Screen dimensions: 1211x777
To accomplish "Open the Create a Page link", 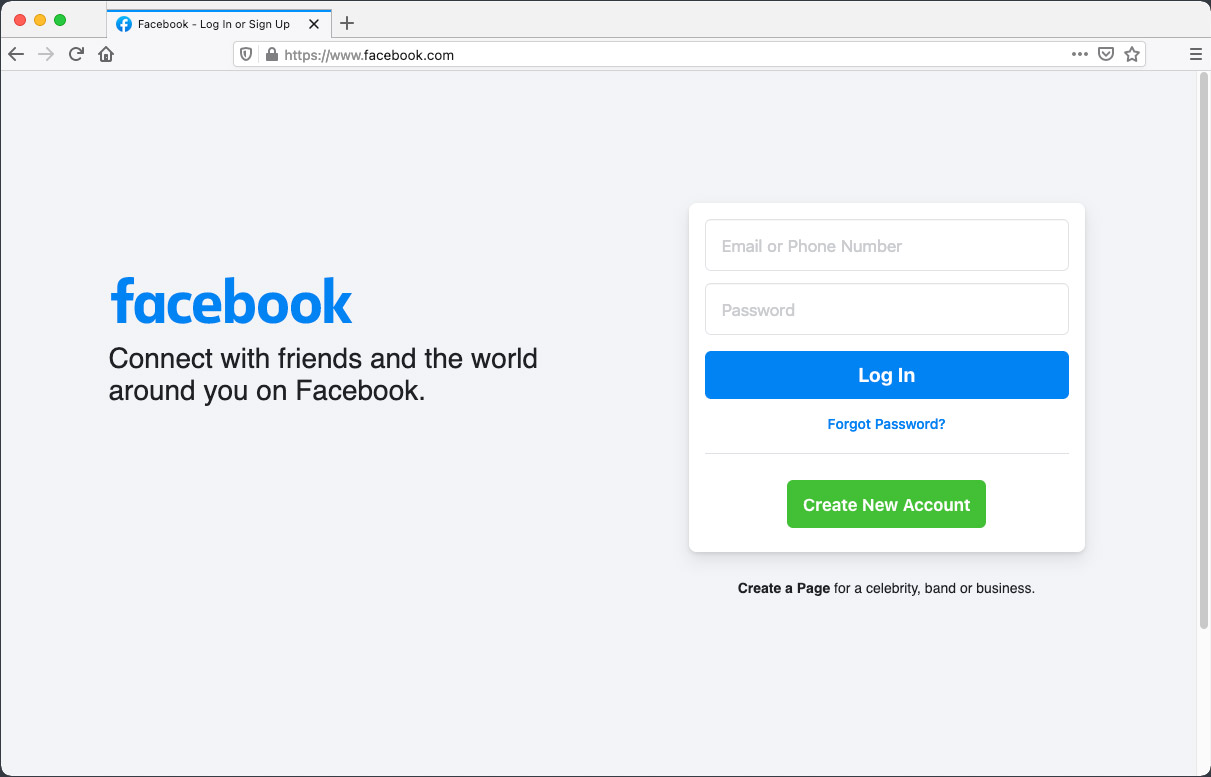I will 784,588.
